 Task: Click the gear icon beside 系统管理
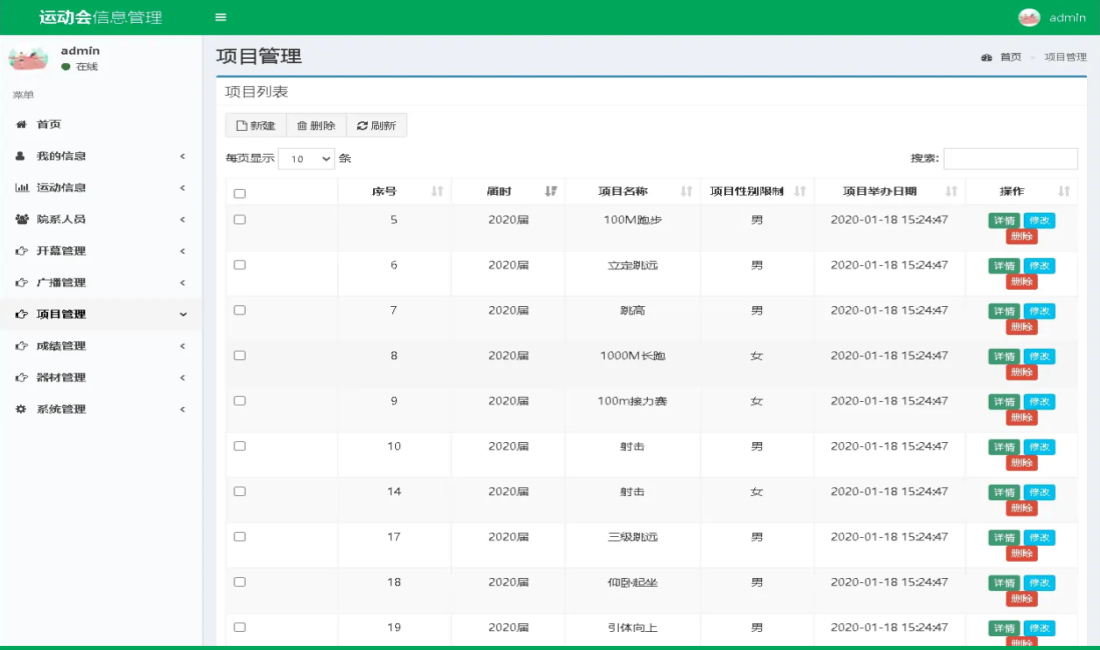coord(21,409)
